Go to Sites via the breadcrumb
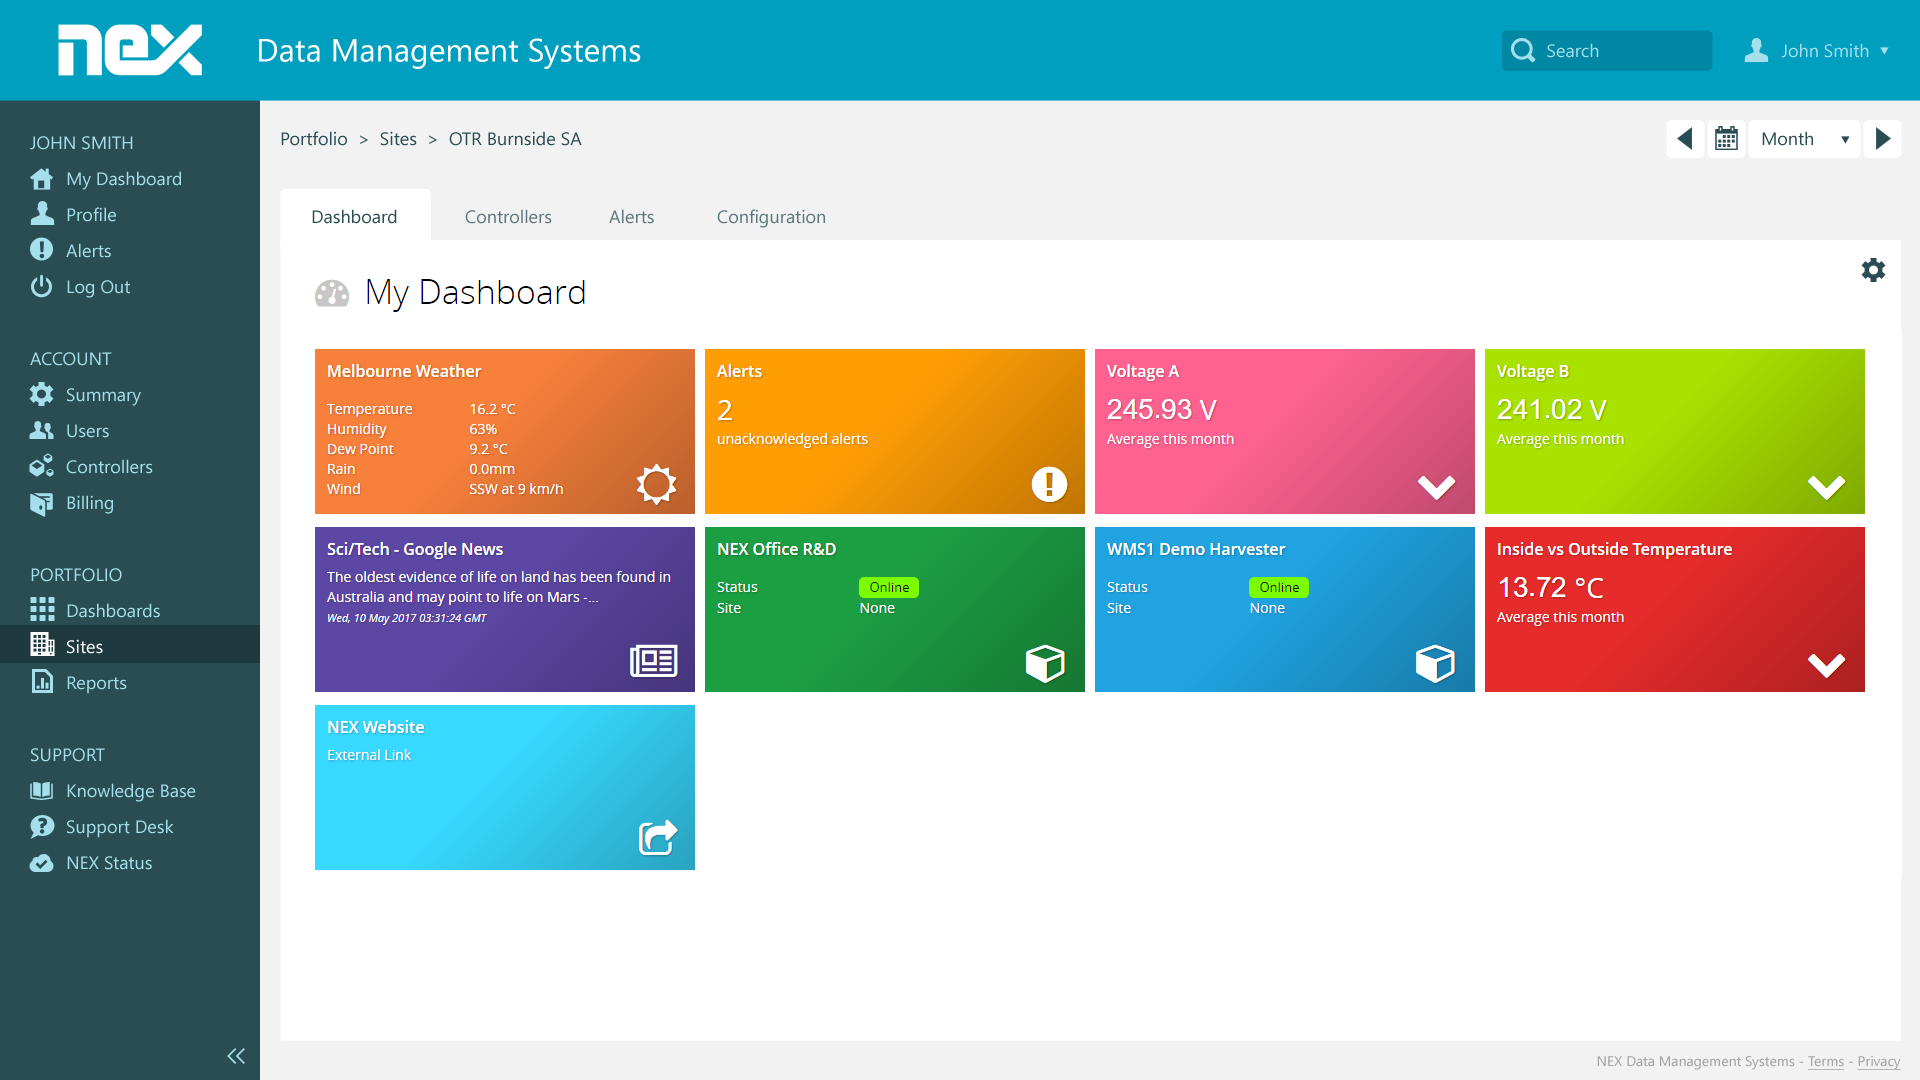The image size is (1920, 1080). click(x=398, y=139)
